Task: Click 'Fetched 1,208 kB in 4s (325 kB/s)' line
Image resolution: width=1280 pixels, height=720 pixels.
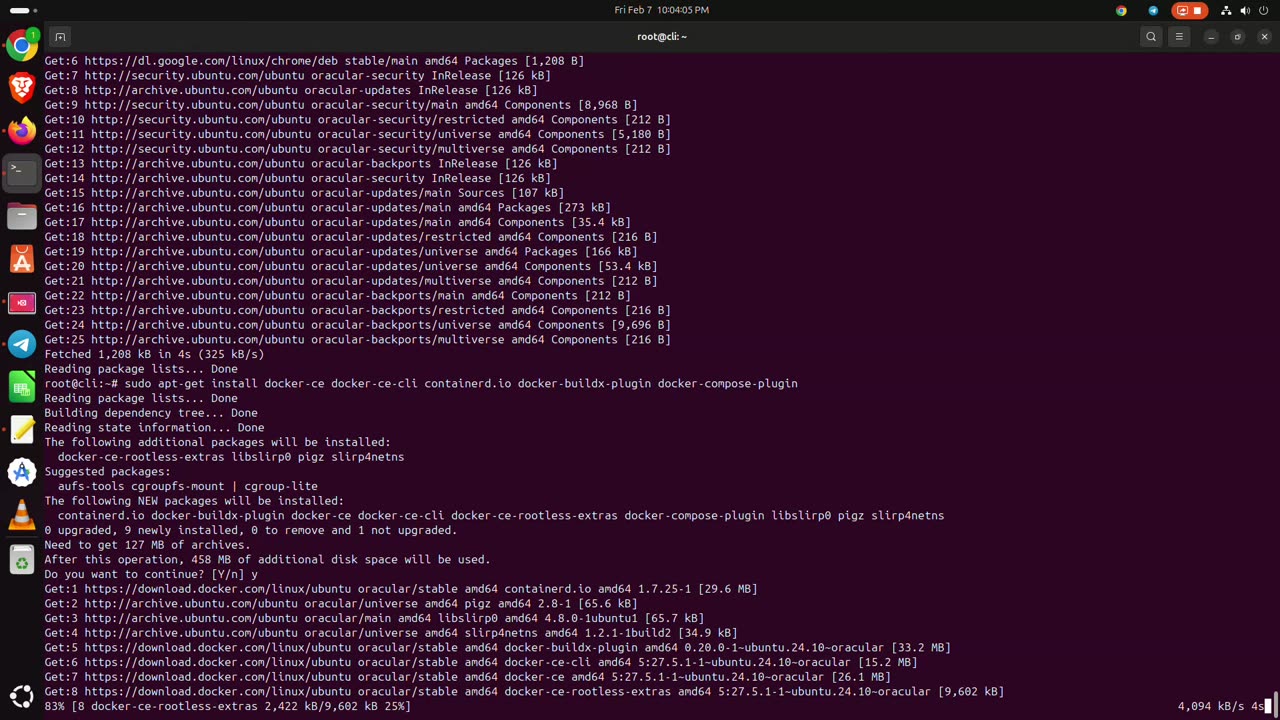Action: (x=154, y=354)
